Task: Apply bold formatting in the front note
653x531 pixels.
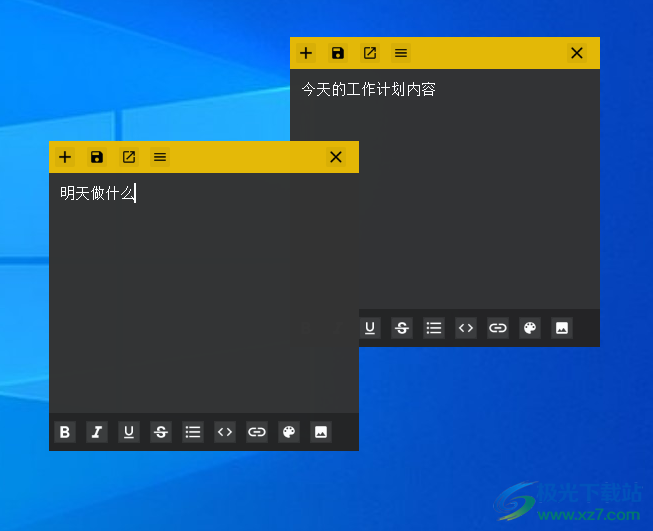Action: (x=65, y=432)
